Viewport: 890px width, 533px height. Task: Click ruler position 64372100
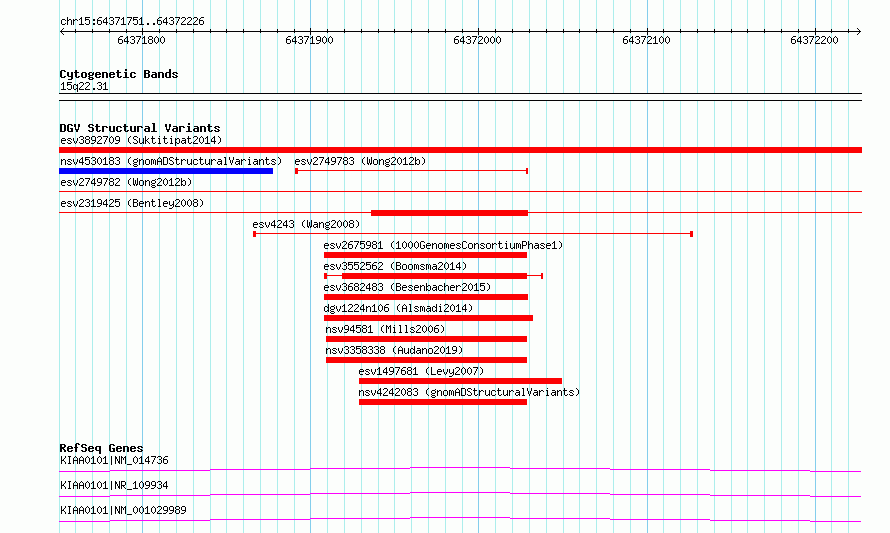pyautogui.click(x=646, y=40)
